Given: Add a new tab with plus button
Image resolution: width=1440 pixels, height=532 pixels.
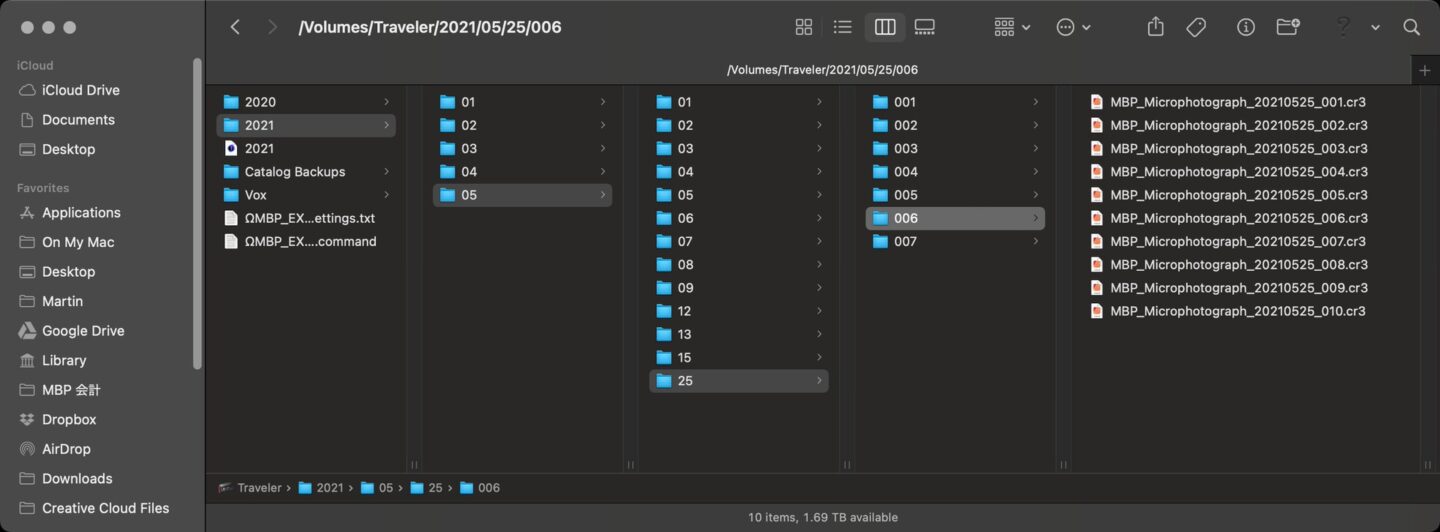Looking at the screenshot, I should coord(1425,70).
